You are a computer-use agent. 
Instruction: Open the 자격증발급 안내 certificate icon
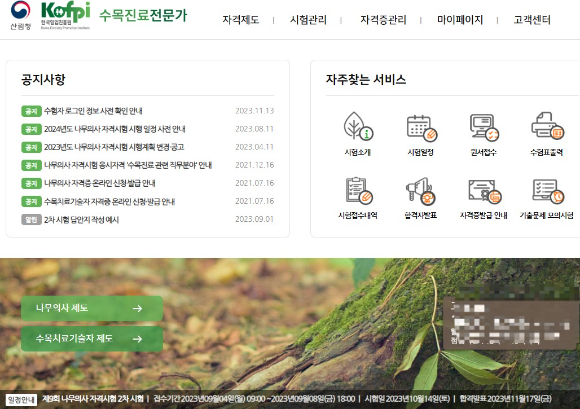click(x=485, y=192)
